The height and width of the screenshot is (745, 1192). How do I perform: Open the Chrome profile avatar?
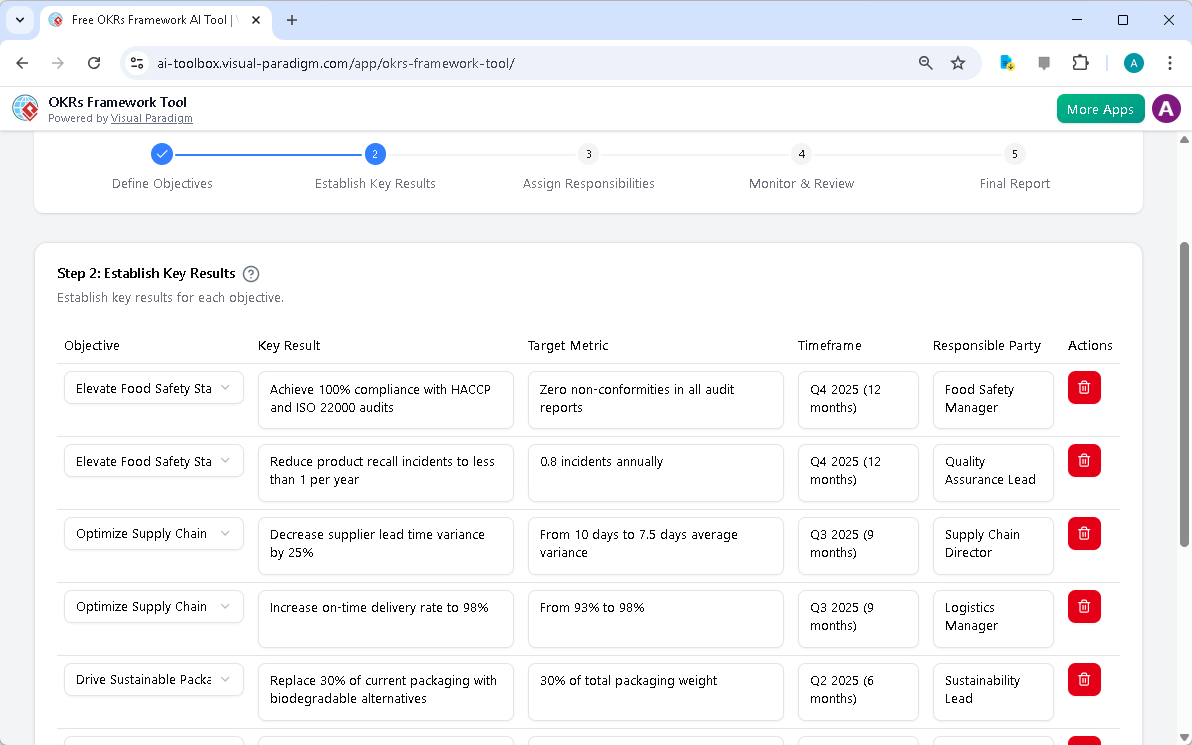1133,62
